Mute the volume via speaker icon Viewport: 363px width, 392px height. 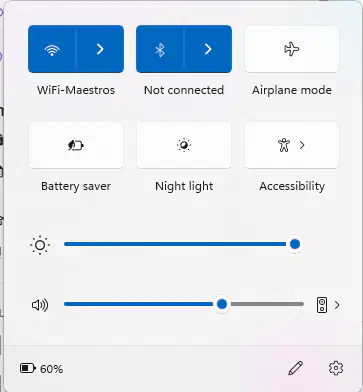(x=40, y=305)
